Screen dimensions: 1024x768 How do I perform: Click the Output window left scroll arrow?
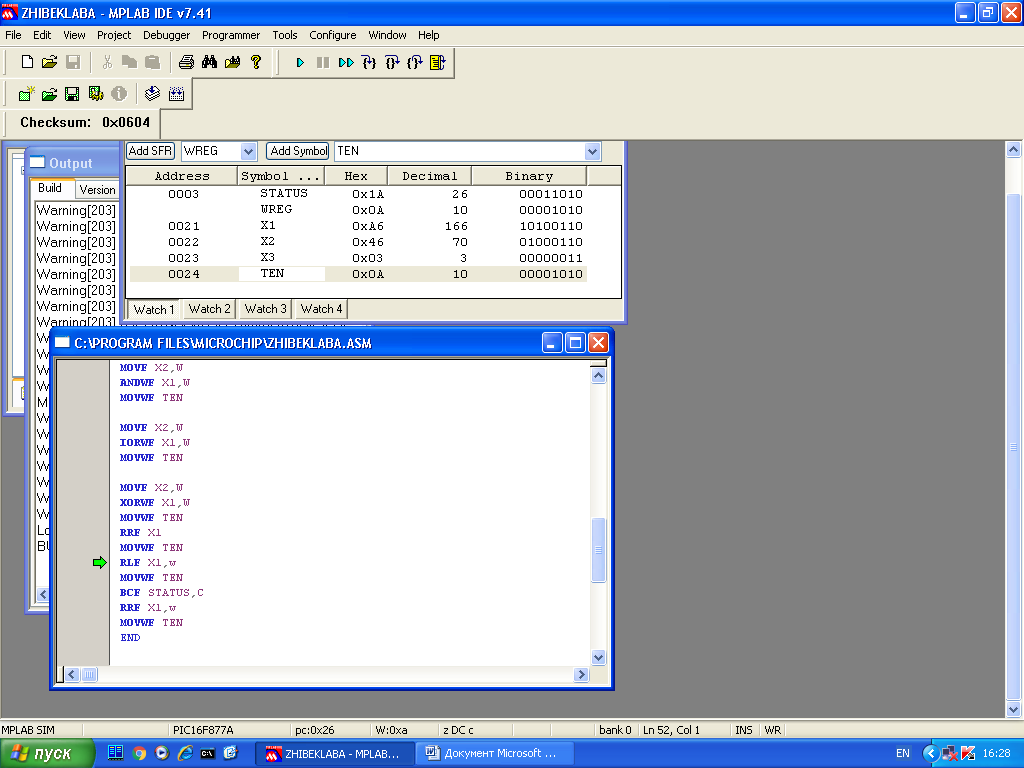point(42,594)
